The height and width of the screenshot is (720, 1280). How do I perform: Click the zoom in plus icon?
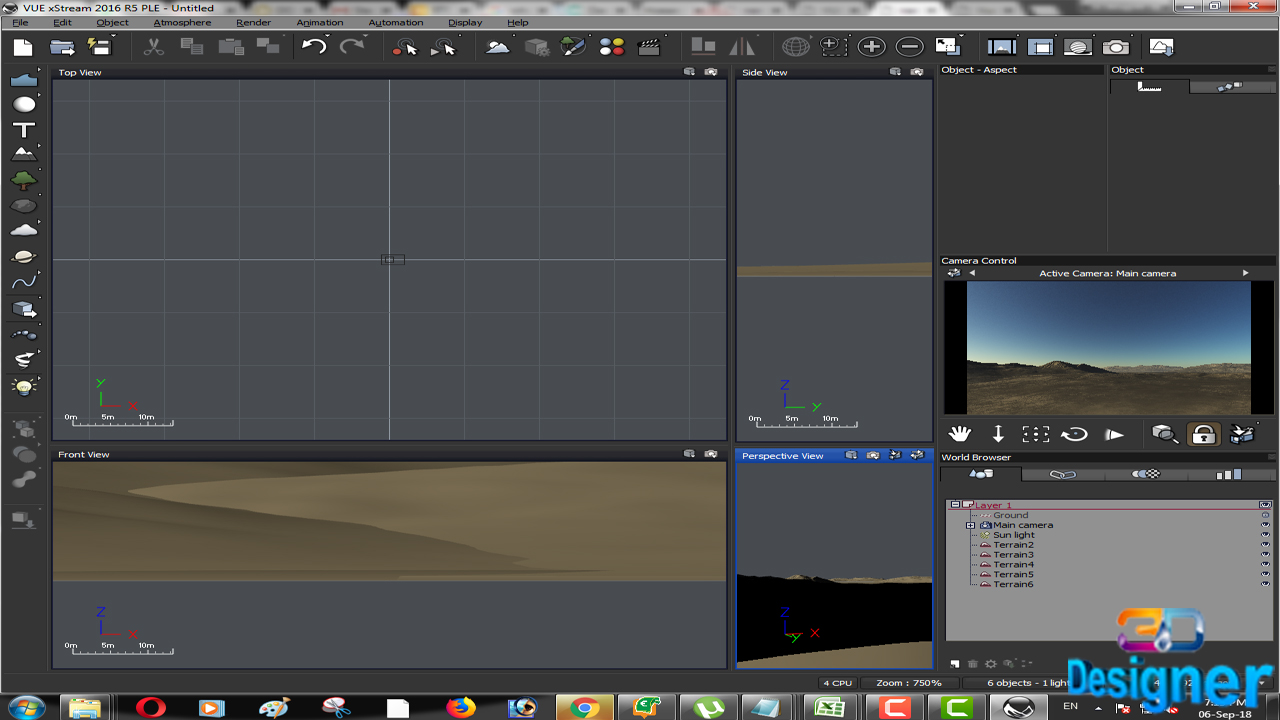[x=871, y=47]
